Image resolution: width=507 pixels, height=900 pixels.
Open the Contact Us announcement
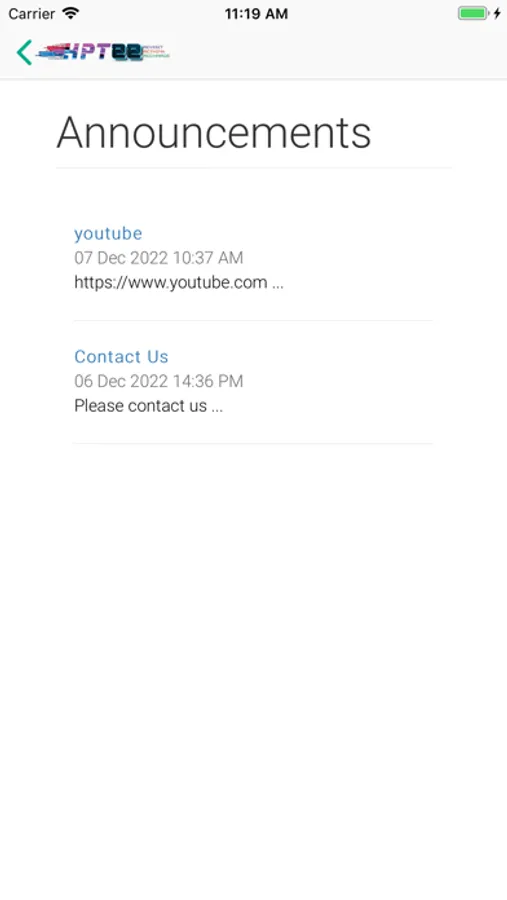[121, 356]
